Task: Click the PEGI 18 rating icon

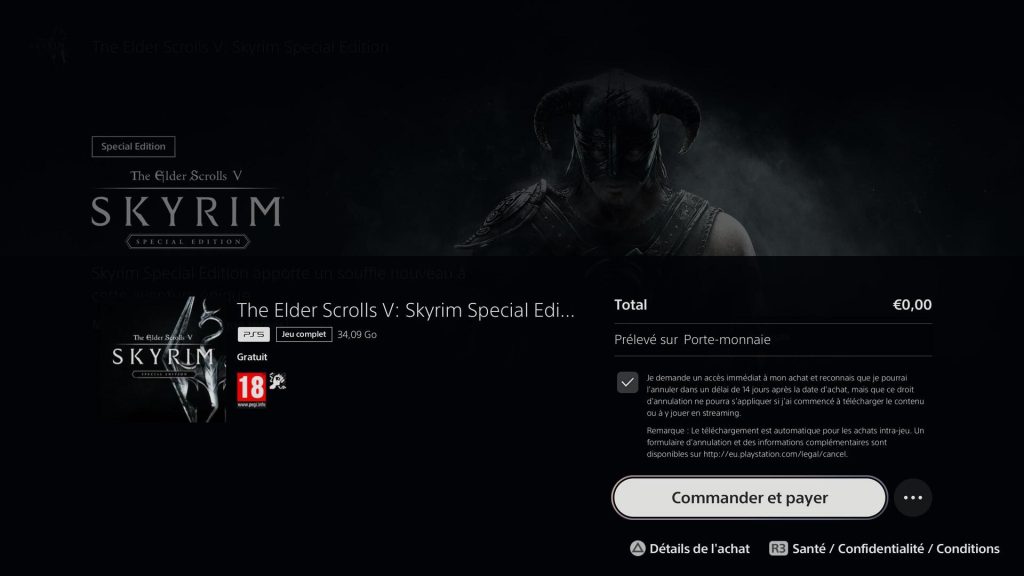Action: tap(251, 390)
